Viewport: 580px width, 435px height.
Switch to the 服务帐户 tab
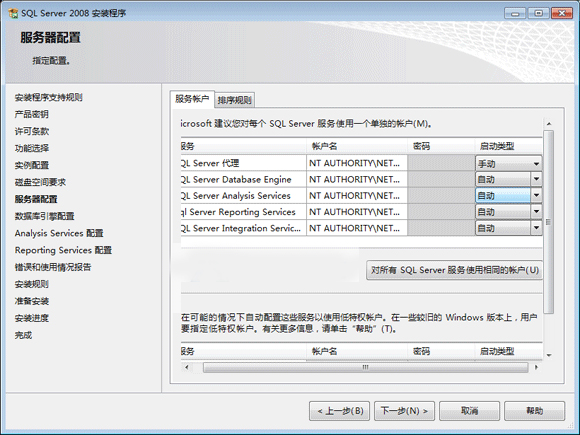[192, 99]
